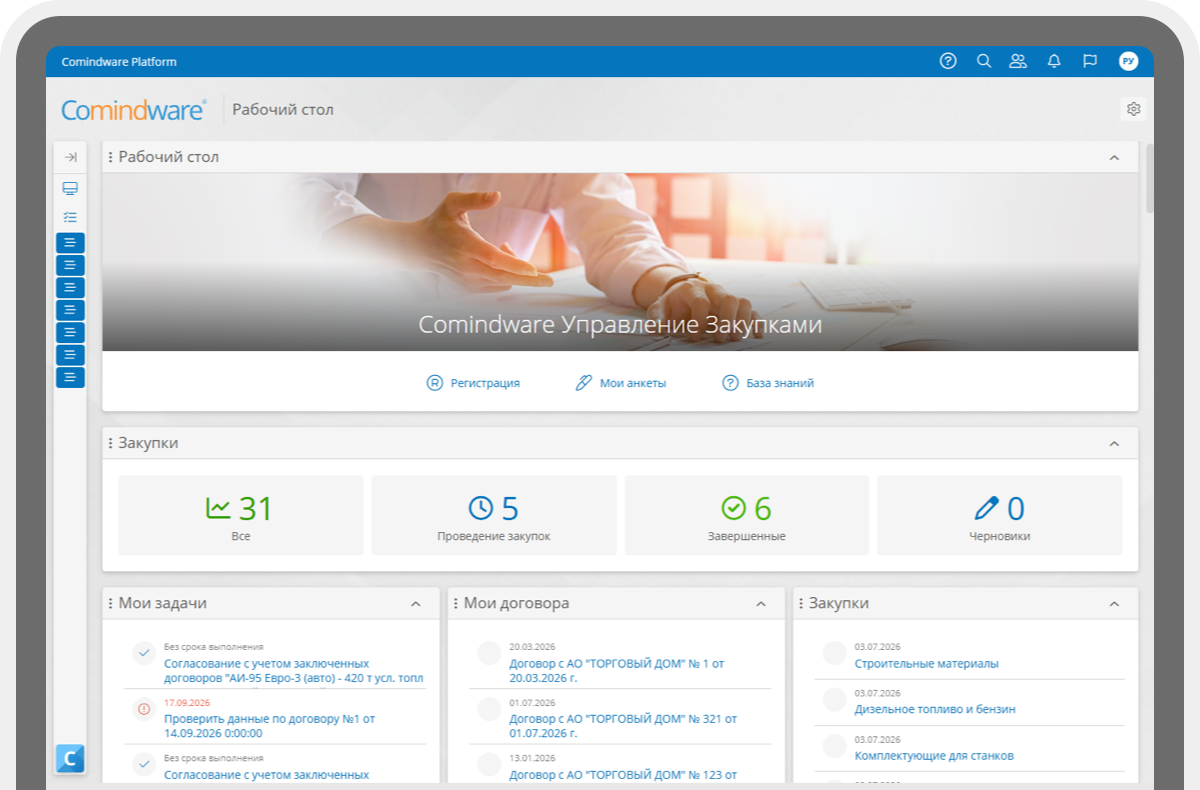
Task: Click the red alert icon beside Проверить данные task
Action: coord(144,709)
